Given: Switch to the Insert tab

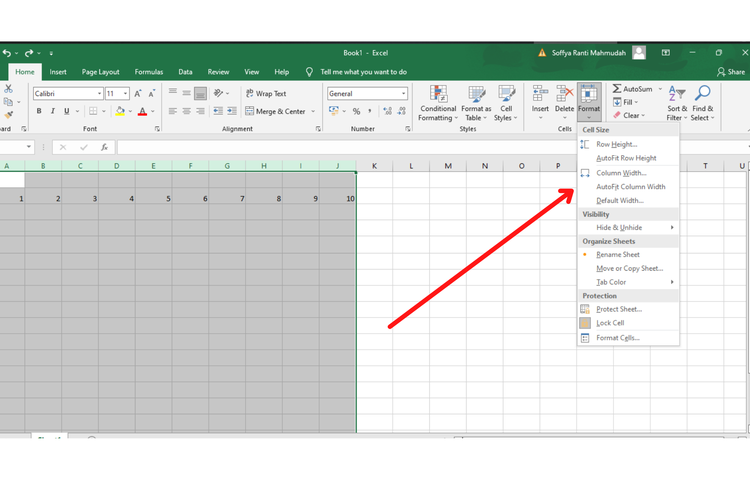Looking at the screenshot, I should coord(58,72).
